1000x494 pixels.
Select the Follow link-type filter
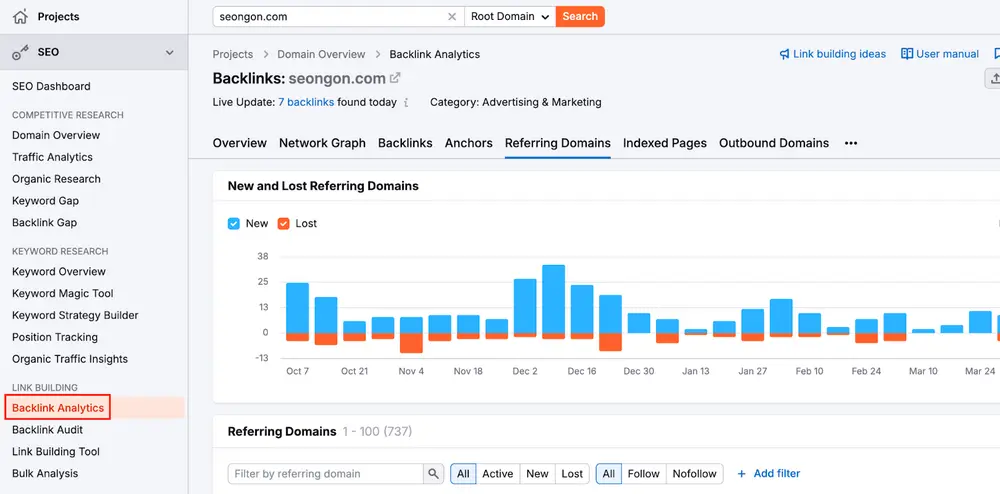pyautogui.click(x=643, y=474)
